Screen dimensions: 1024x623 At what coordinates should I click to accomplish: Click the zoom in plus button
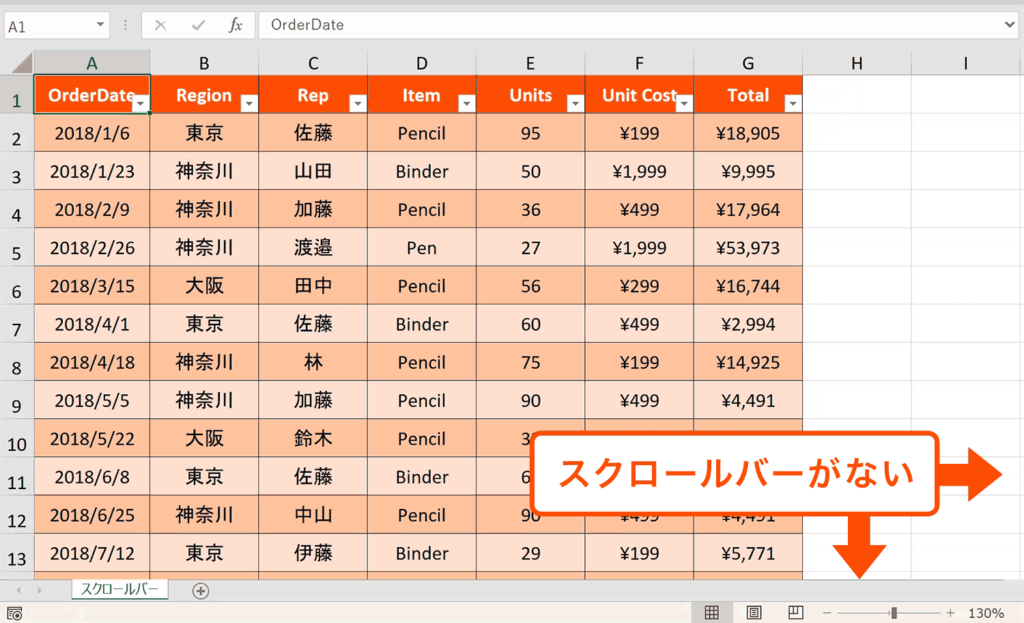tap(950, 613)
